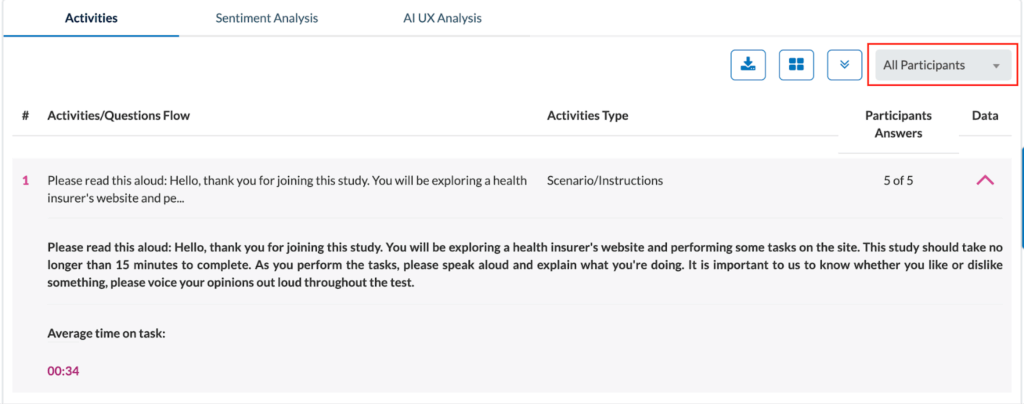Image resolution: width=1024 pixels, height=404 pixels.
Task: Click the 00:34 average time value
Action: tap(63, 372)
